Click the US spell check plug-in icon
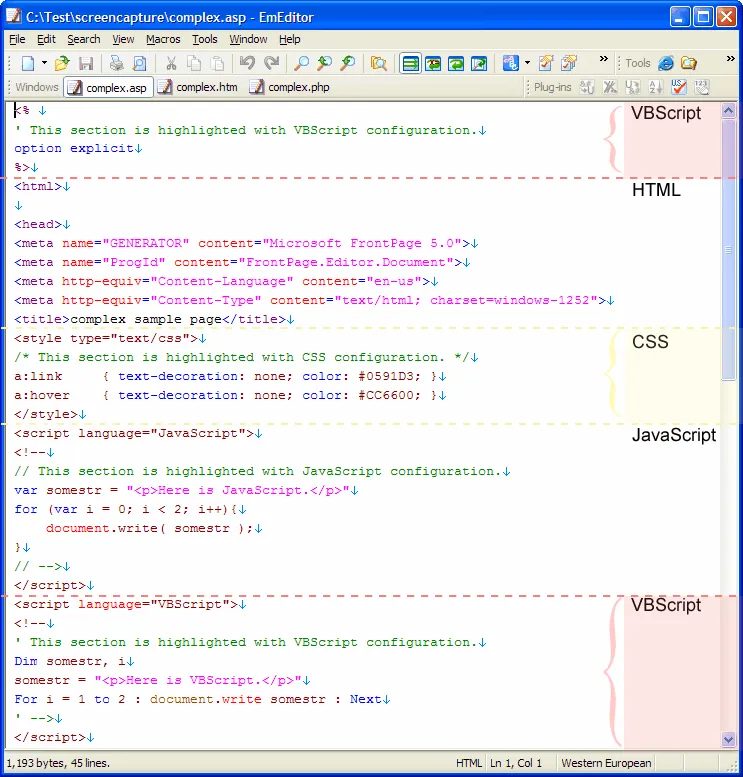 click(x=679, y=87)
